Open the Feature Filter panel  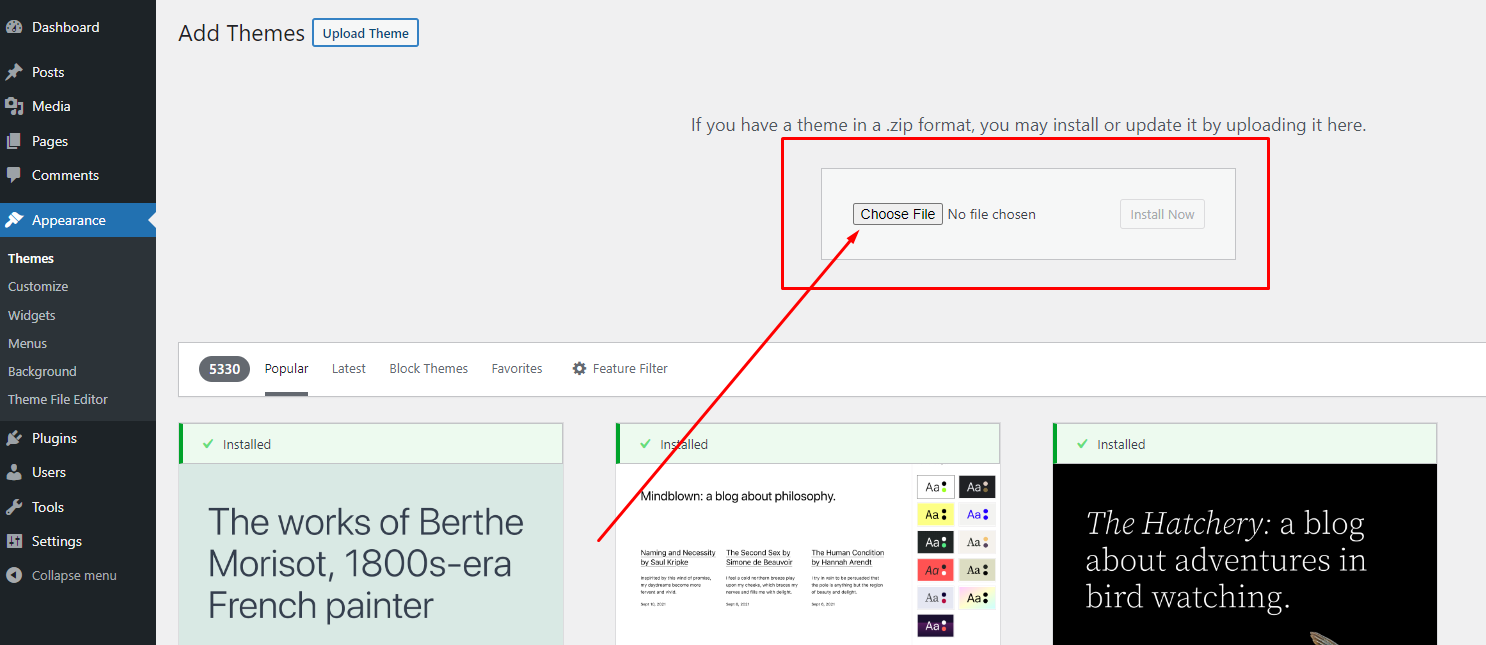click(620, 369)
